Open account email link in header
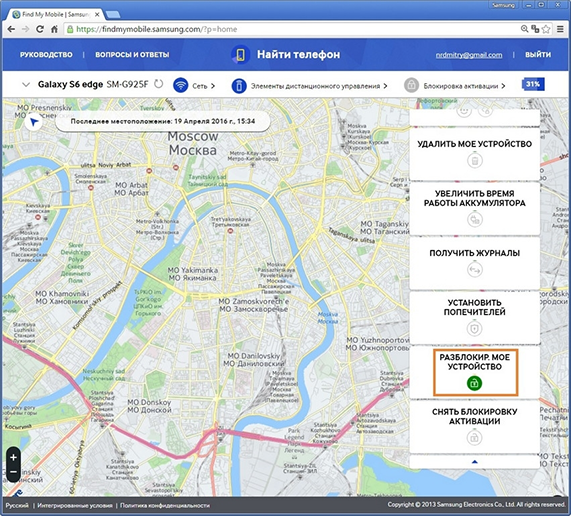This screenshot has width=571, height=516. coord(469,55)
